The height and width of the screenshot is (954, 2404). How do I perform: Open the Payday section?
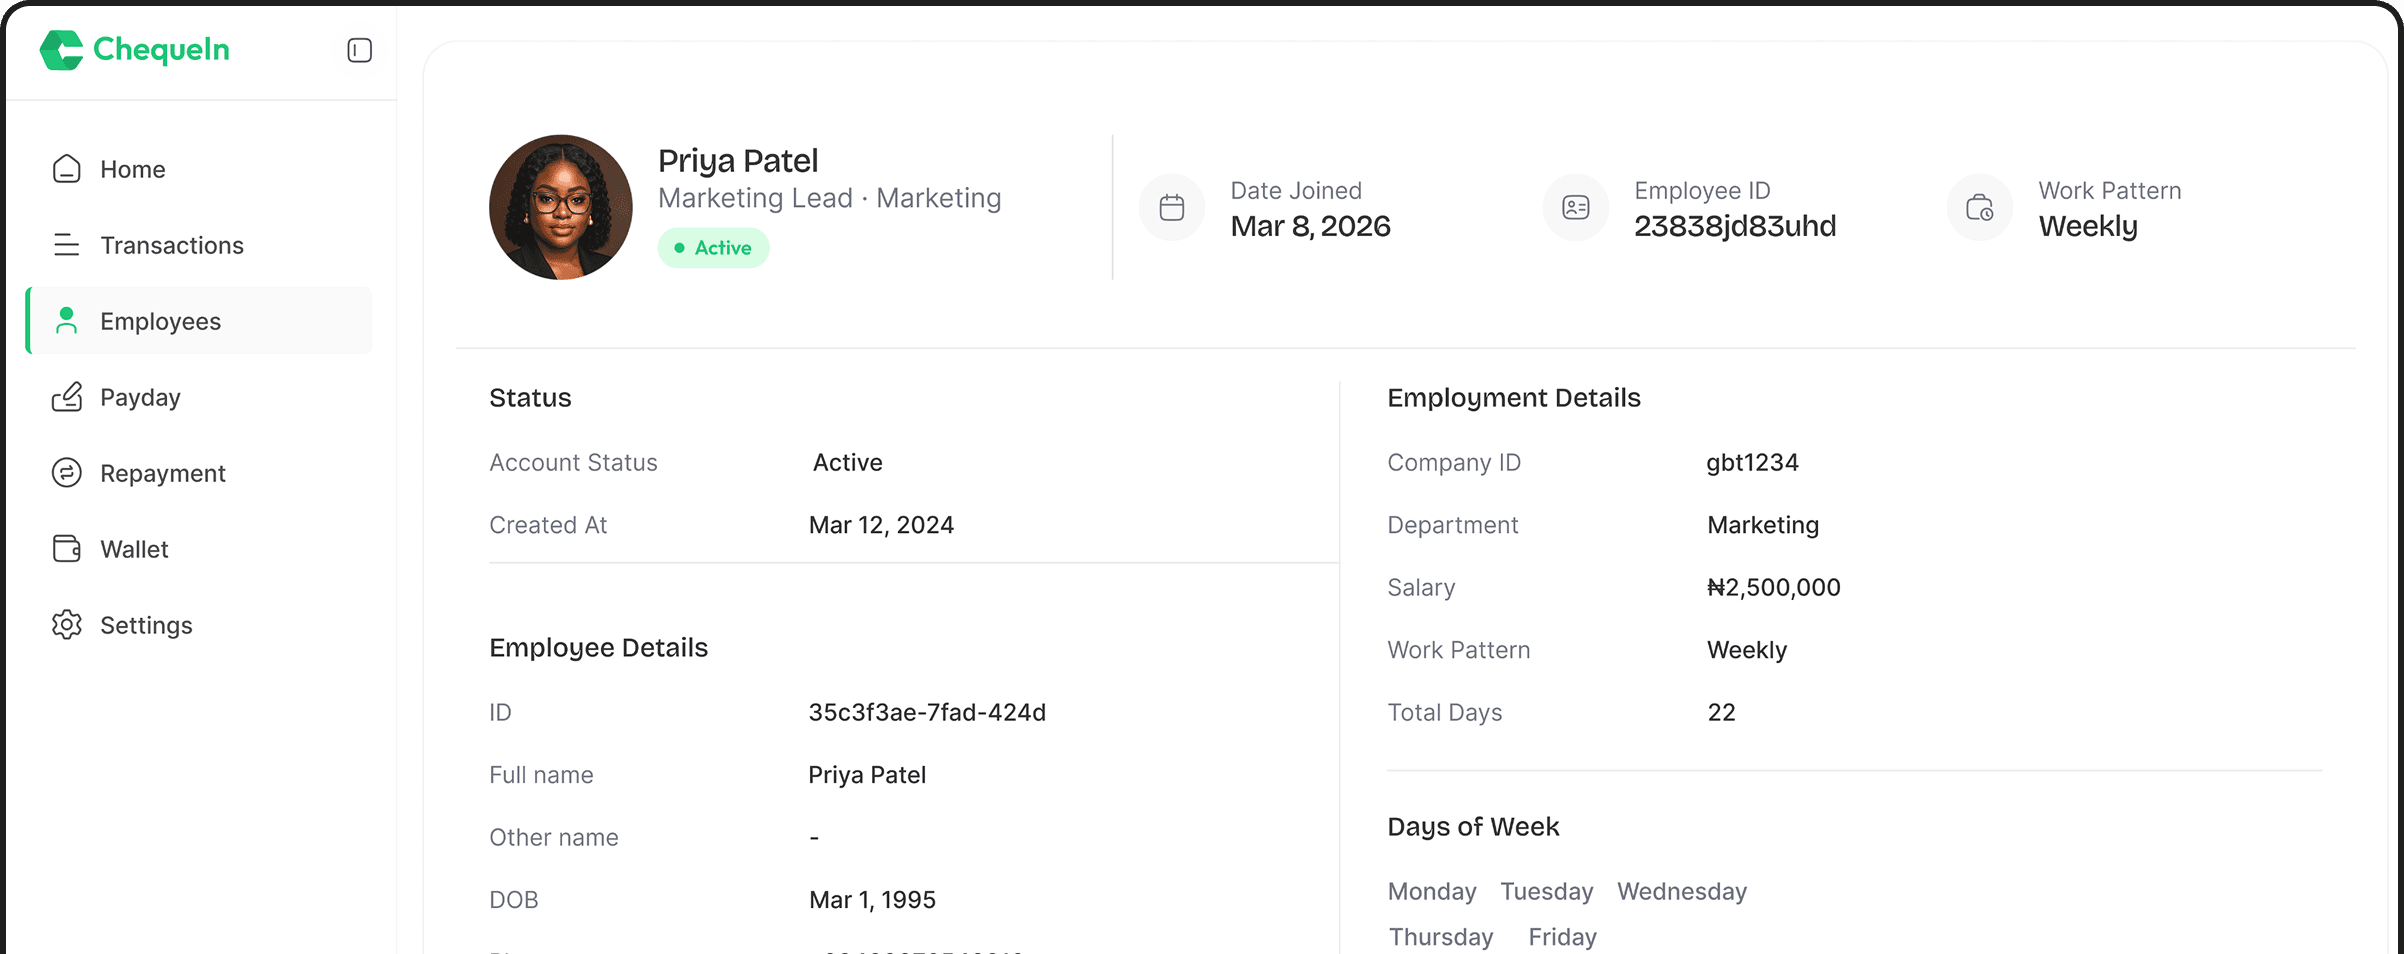pyautogui.click(x=200, y=397)
